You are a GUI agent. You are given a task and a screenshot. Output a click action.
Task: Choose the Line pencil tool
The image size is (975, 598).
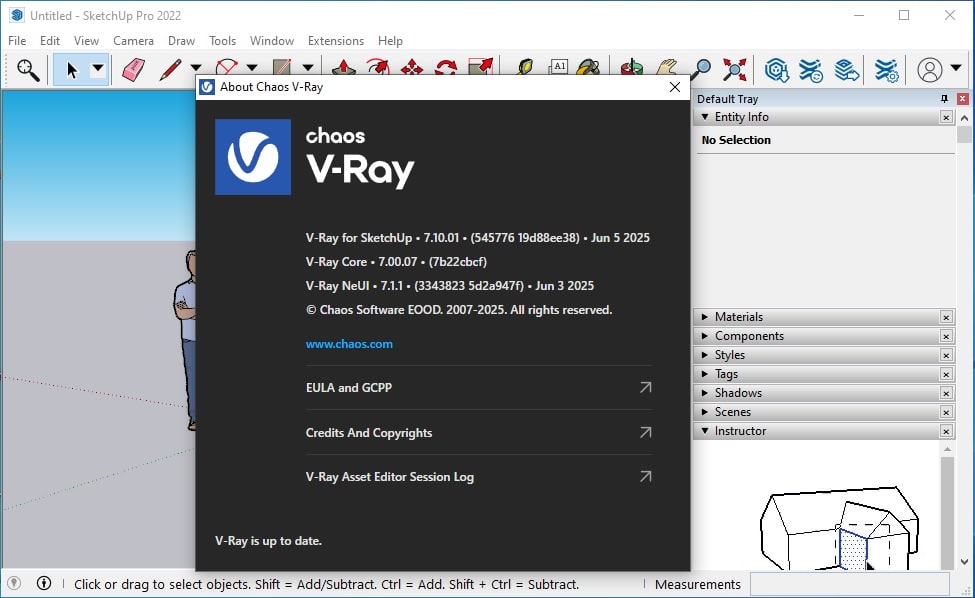tap(170, 70)
